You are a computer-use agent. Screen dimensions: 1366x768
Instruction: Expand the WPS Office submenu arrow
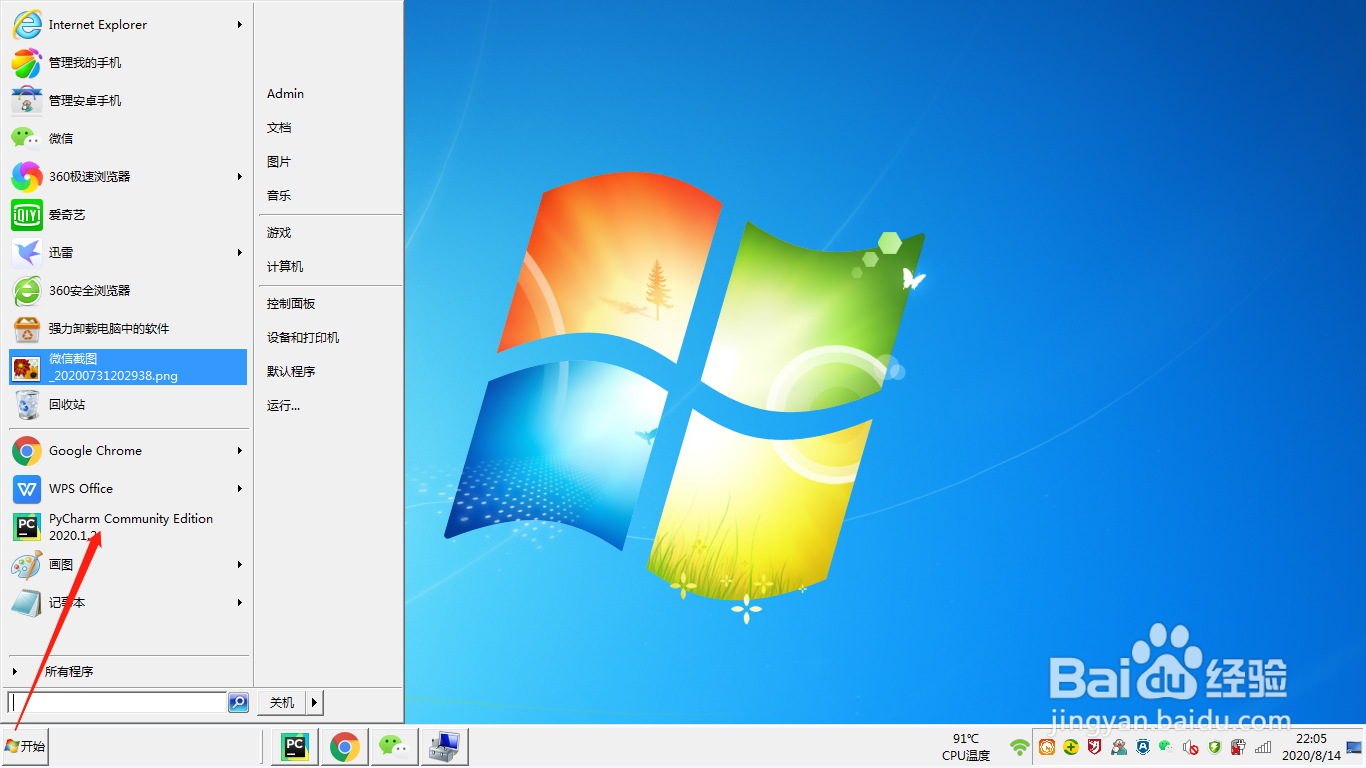coord(240,488)
